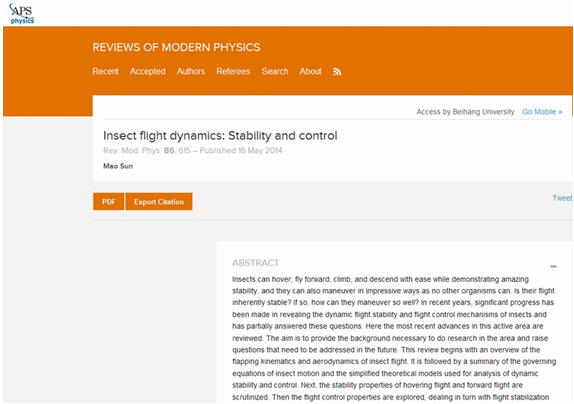Open the Reviews of Modern Physics journal header

pyautogui.click(x=176, y=47)
